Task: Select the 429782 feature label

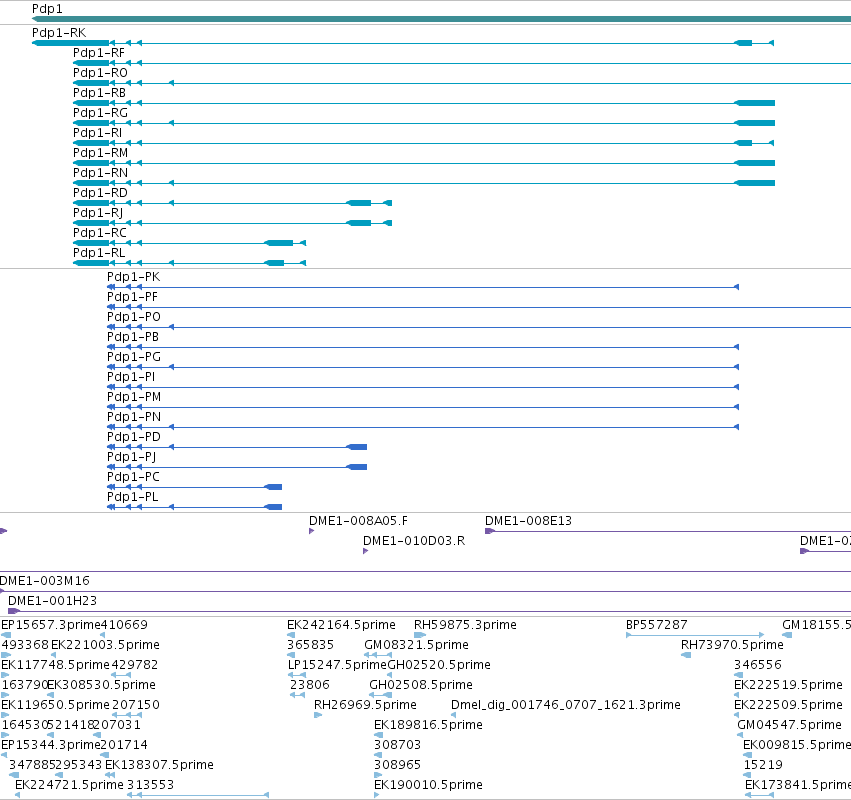Action: coord(135,665)
